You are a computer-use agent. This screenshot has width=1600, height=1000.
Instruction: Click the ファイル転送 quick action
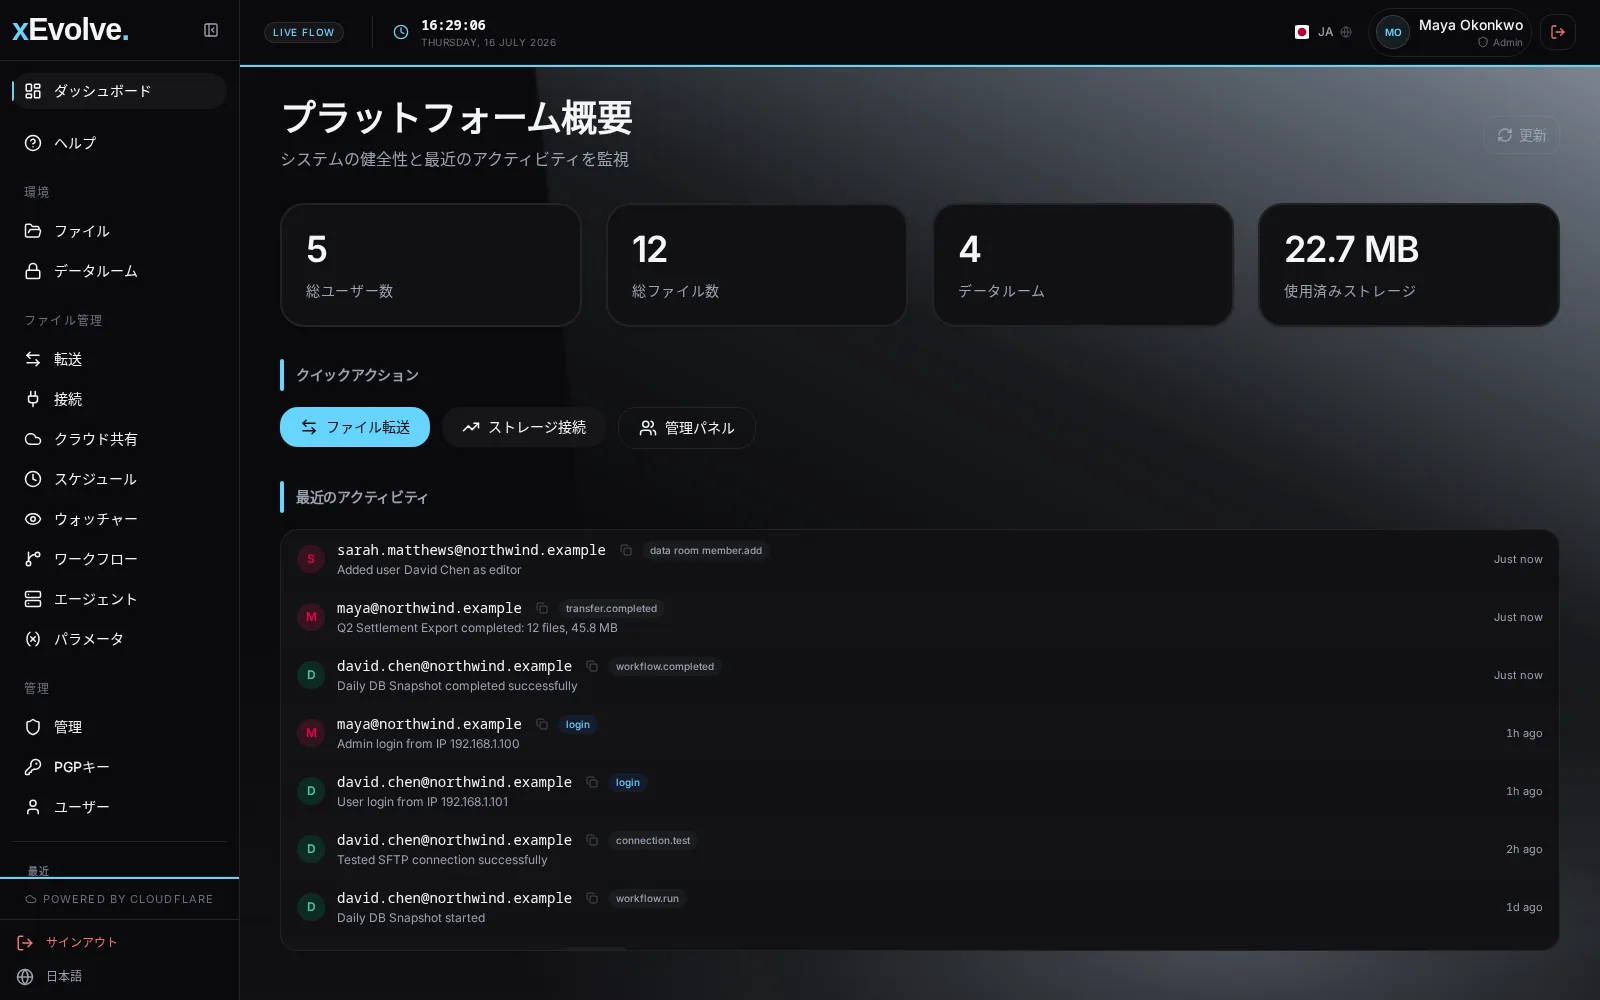coord(355,427)
